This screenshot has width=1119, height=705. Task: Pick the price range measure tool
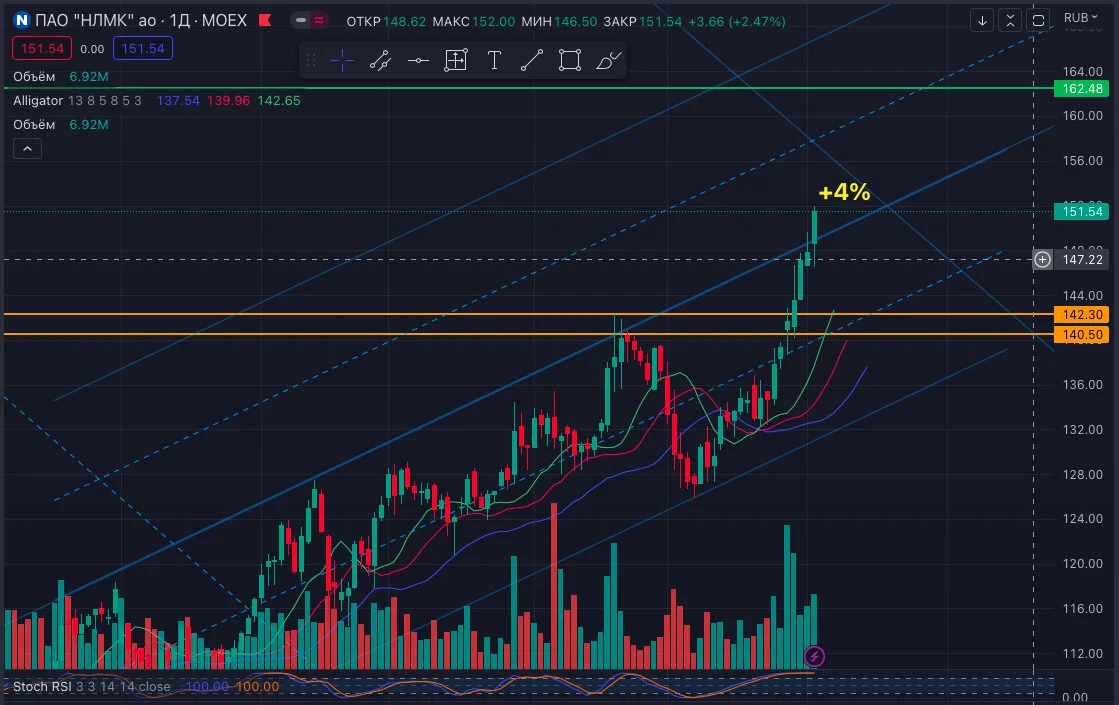click(x=456, y=61)
